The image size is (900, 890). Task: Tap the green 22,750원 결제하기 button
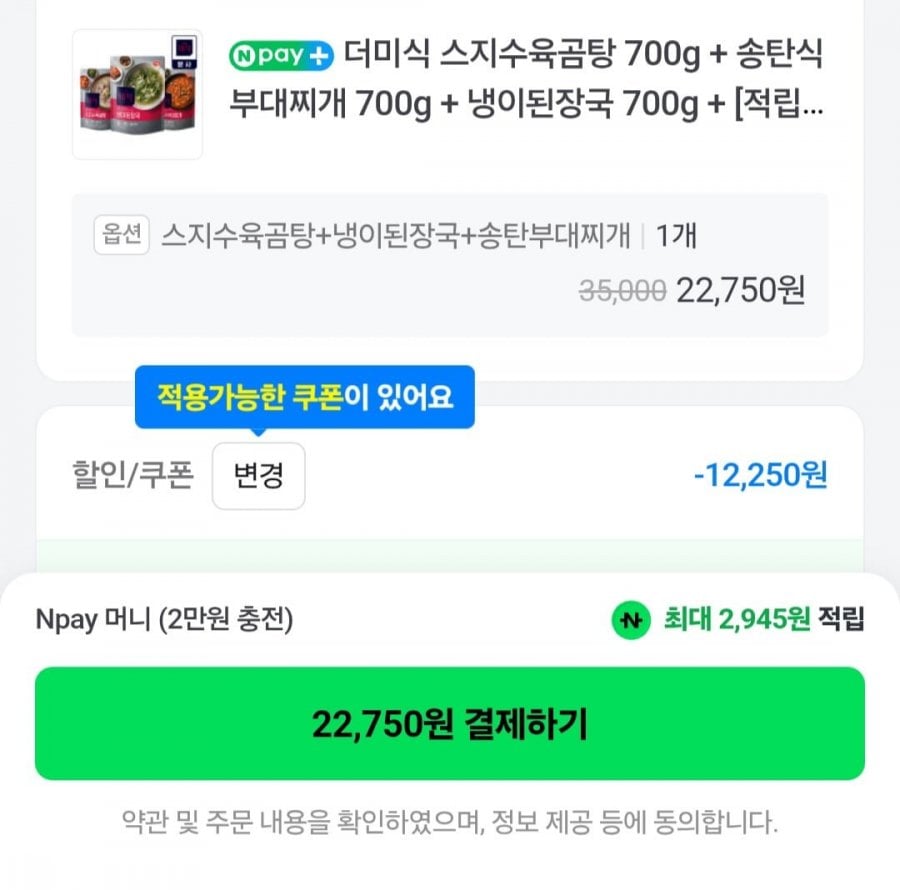pyautogui.click(x=450, y=723)
